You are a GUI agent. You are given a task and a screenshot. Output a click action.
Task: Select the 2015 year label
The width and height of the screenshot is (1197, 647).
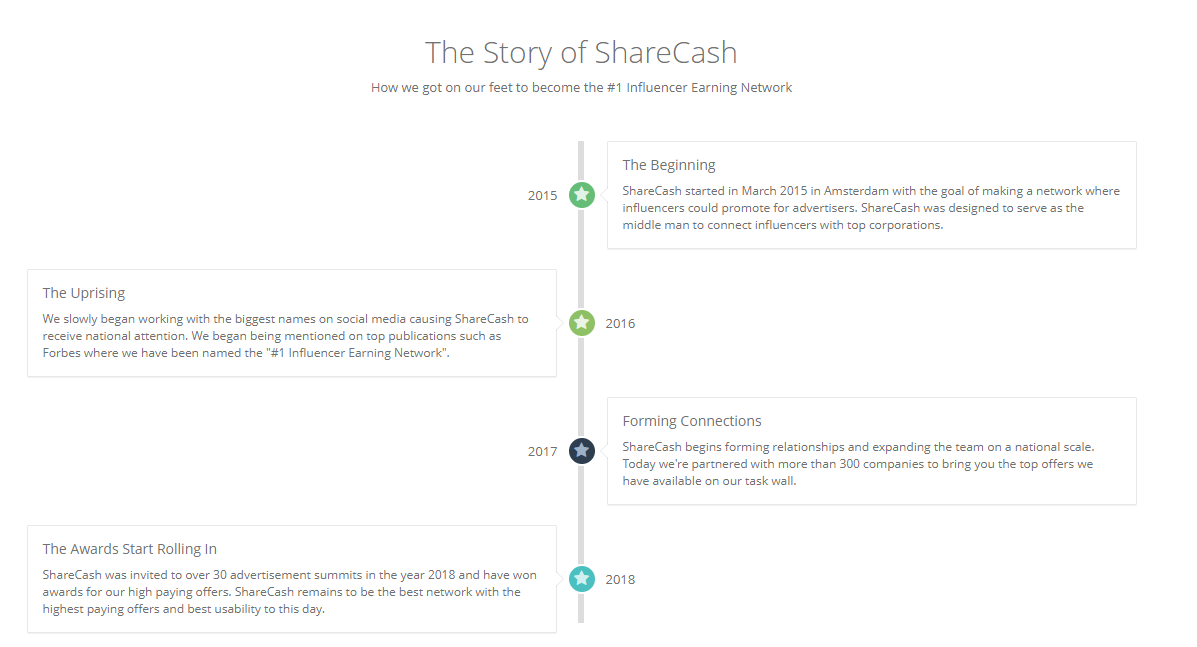pyautogui.click(x=542, y=195)
